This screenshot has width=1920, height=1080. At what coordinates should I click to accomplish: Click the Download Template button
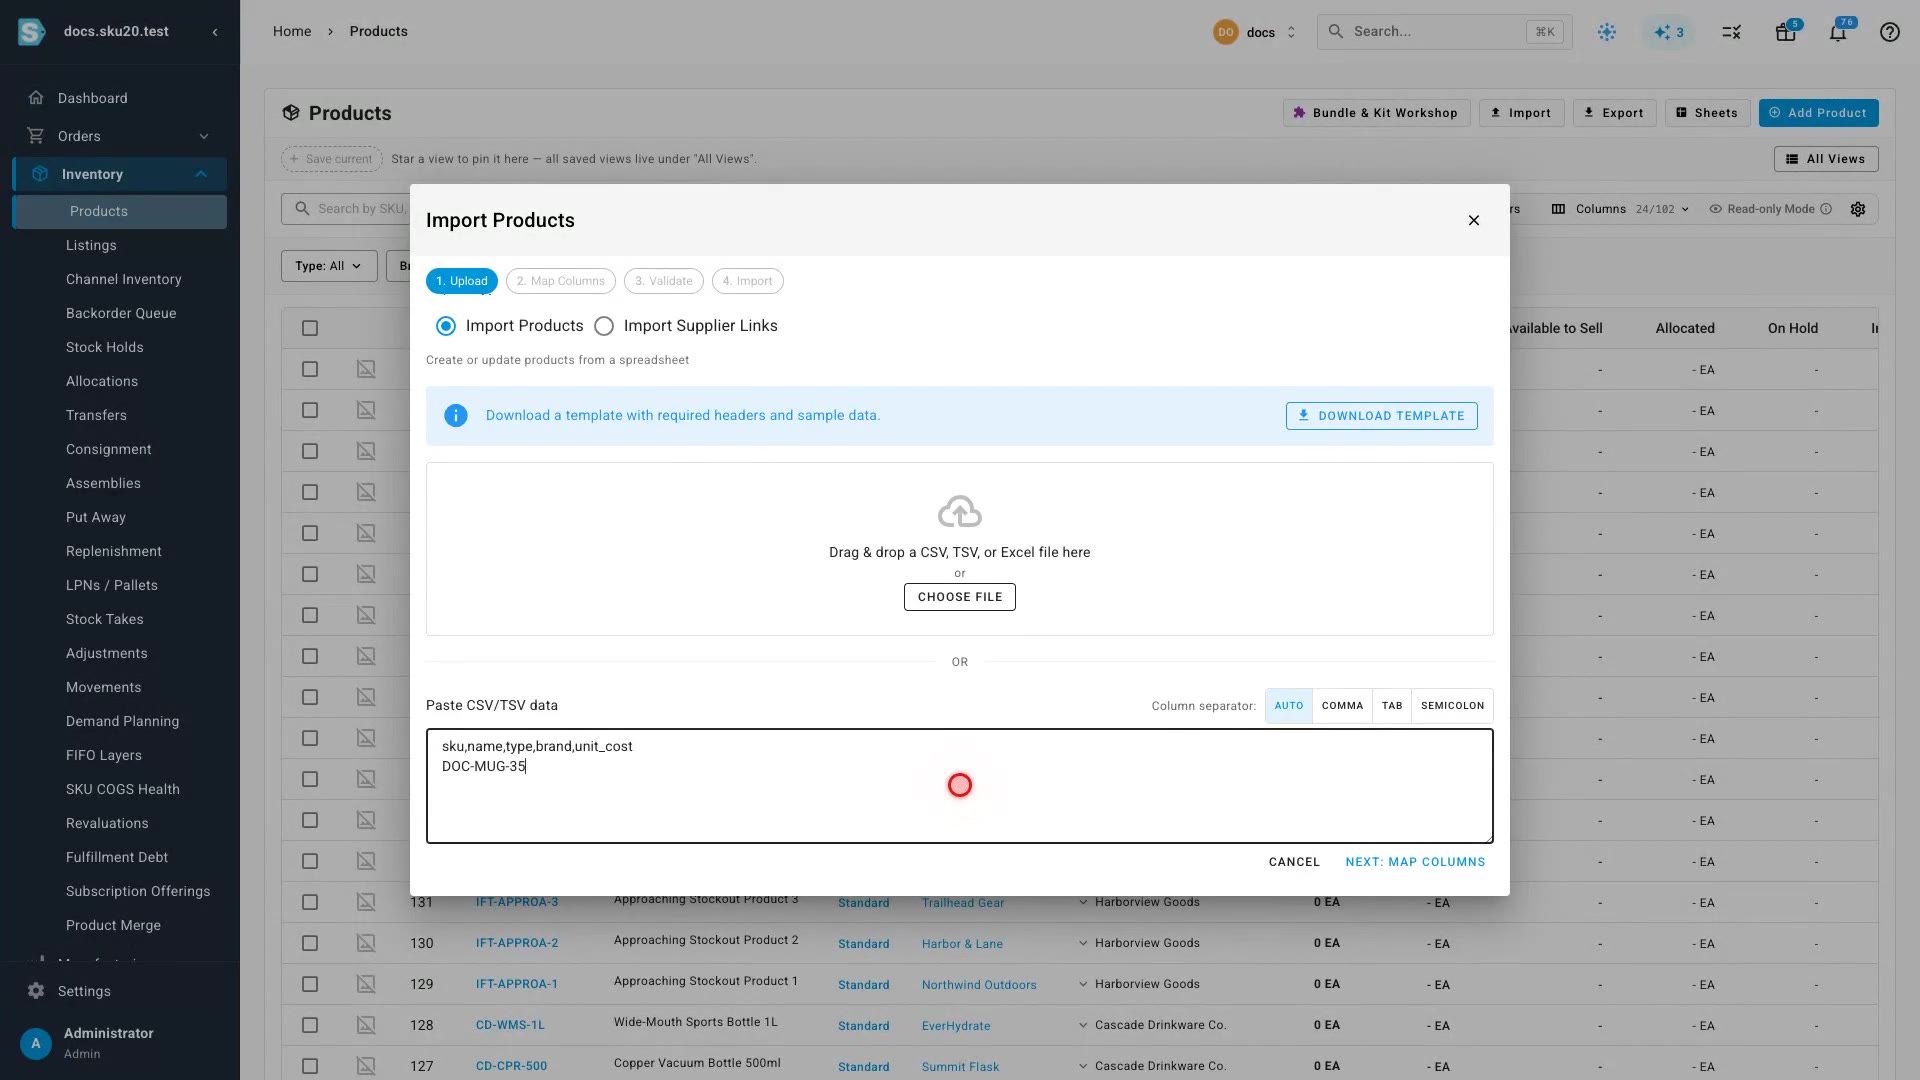[x=1381, y=416]
